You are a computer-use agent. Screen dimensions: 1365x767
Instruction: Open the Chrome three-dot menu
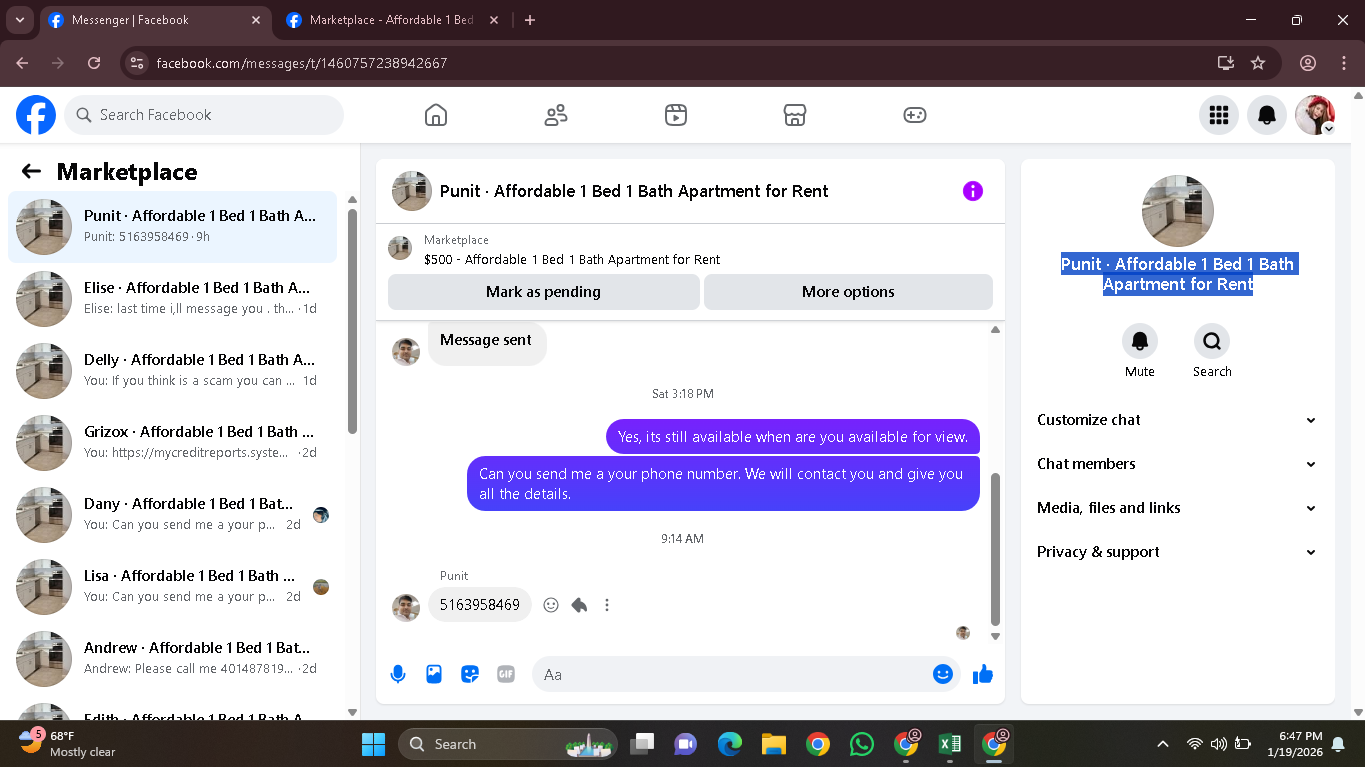click(1343, 63)
